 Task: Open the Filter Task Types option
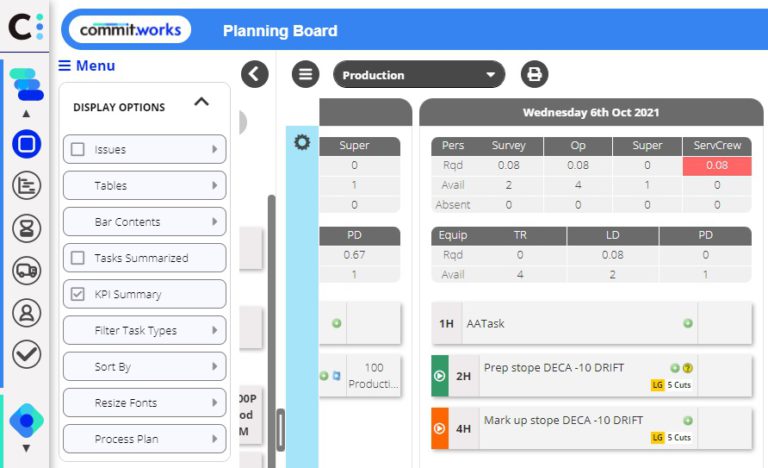click(144, 330)
